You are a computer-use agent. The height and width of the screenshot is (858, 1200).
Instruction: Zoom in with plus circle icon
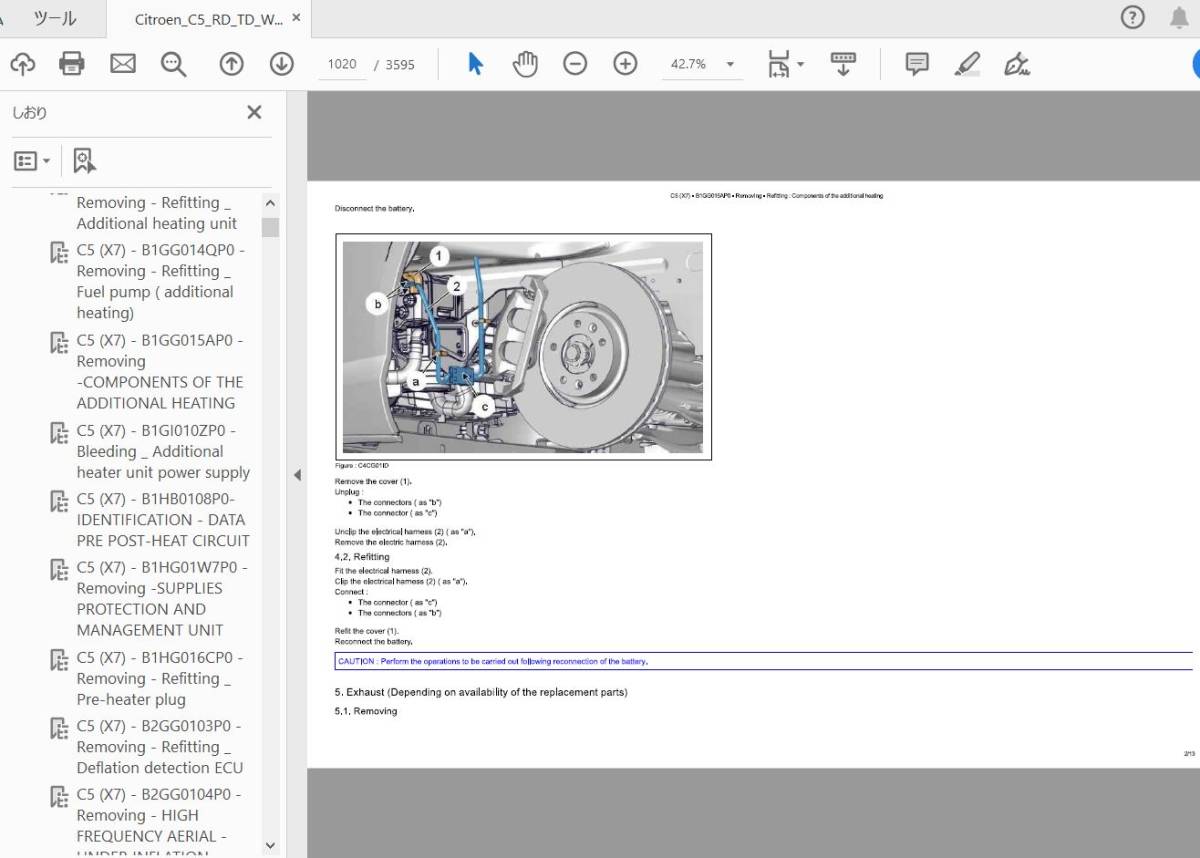coord(625,64)
